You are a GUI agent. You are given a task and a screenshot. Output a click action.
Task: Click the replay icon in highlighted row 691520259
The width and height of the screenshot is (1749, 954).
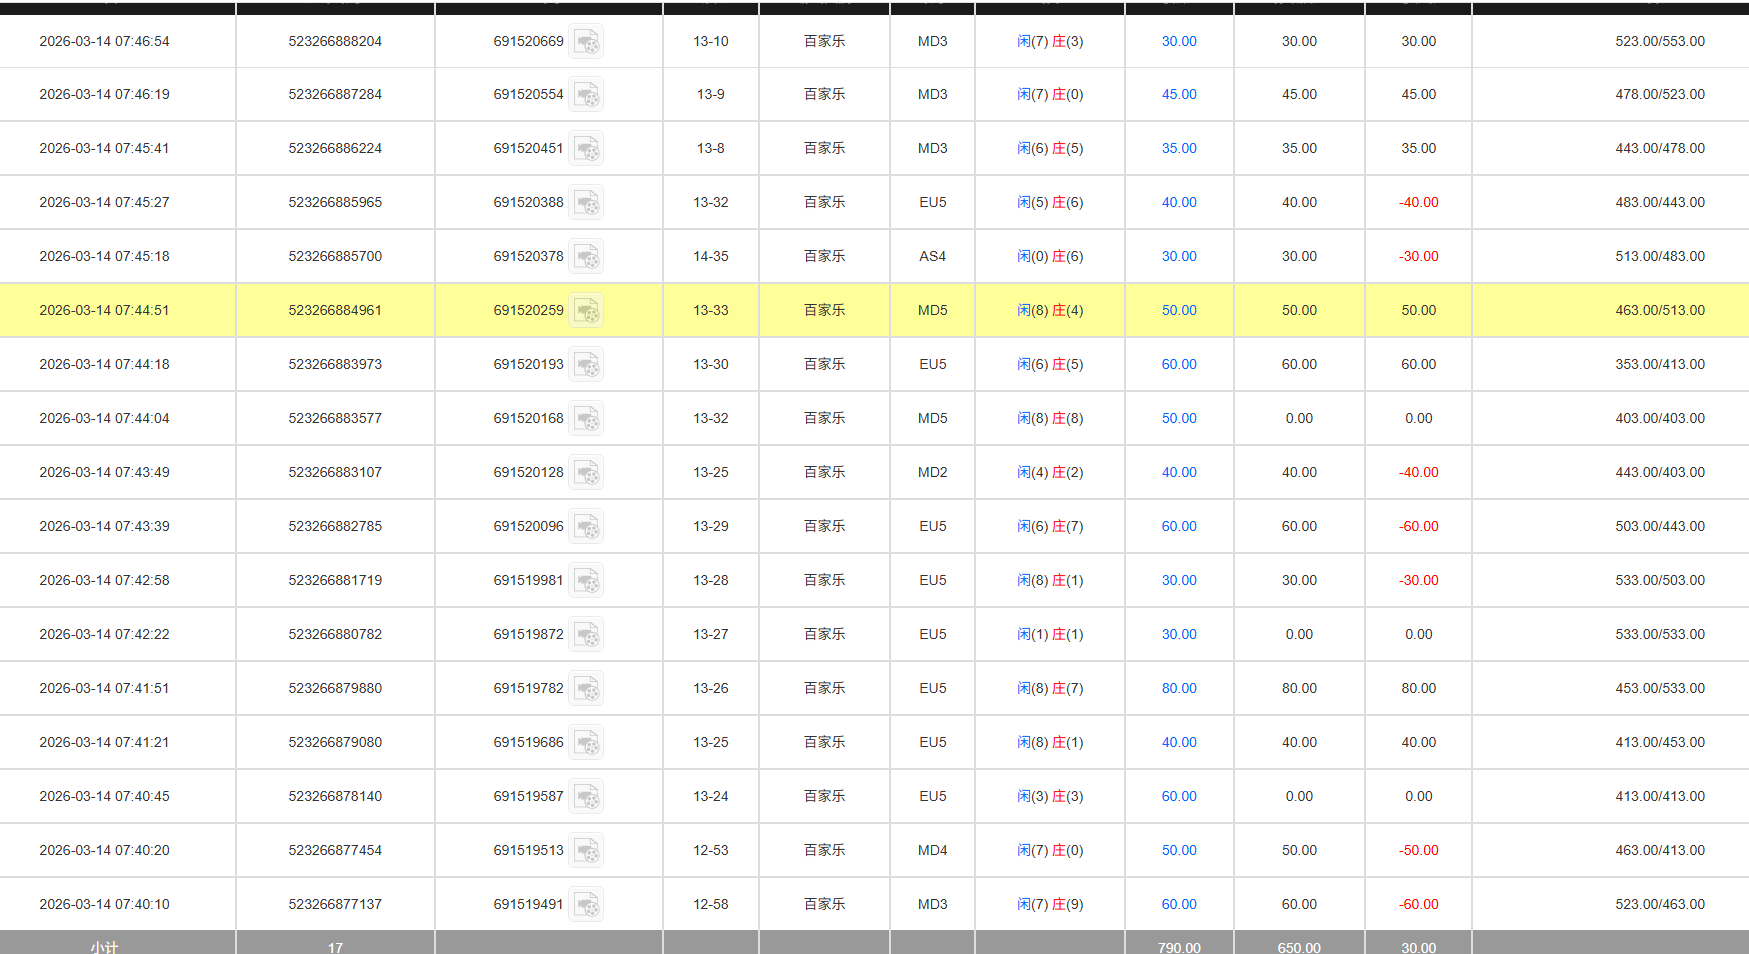(586, 311)
